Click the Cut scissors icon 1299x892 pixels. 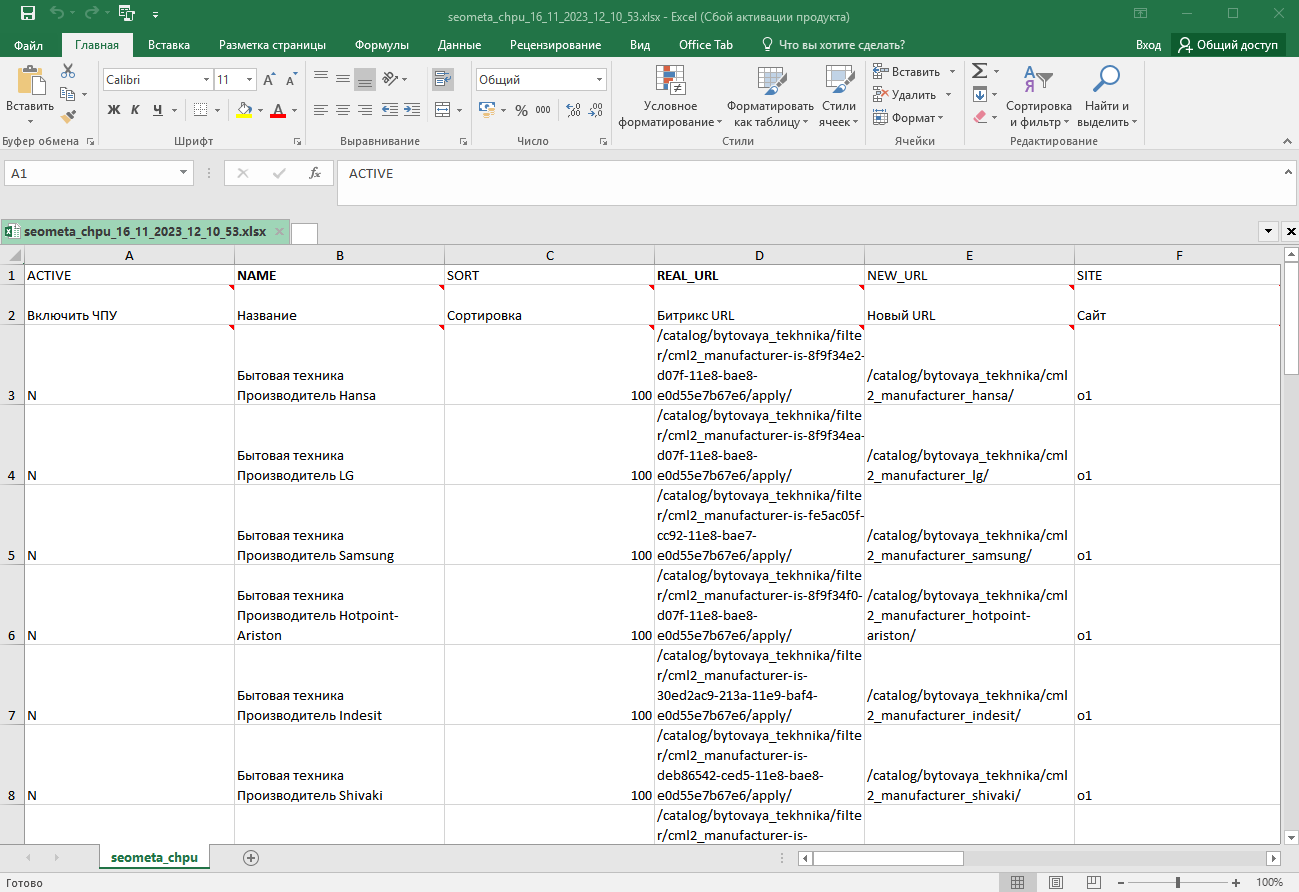pyautogui.click(x=68, y=71)
